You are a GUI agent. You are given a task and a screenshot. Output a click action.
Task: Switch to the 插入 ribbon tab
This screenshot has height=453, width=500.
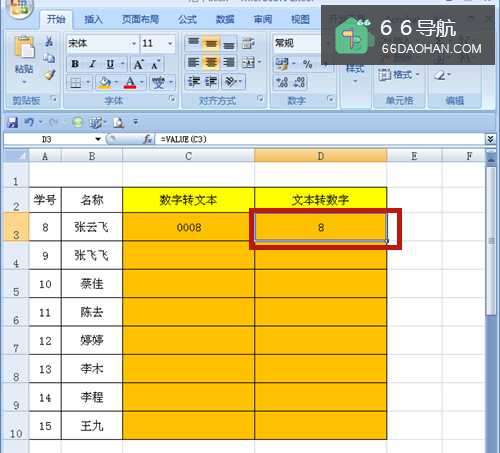(93, 20)
